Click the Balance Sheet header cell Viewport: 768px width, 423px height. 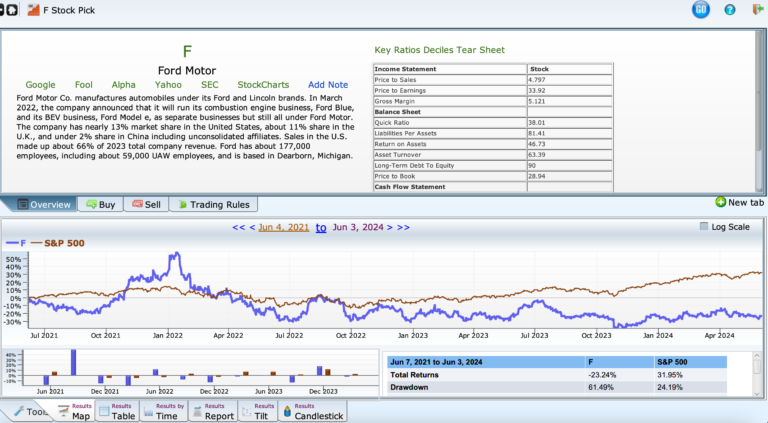point(450,112)
